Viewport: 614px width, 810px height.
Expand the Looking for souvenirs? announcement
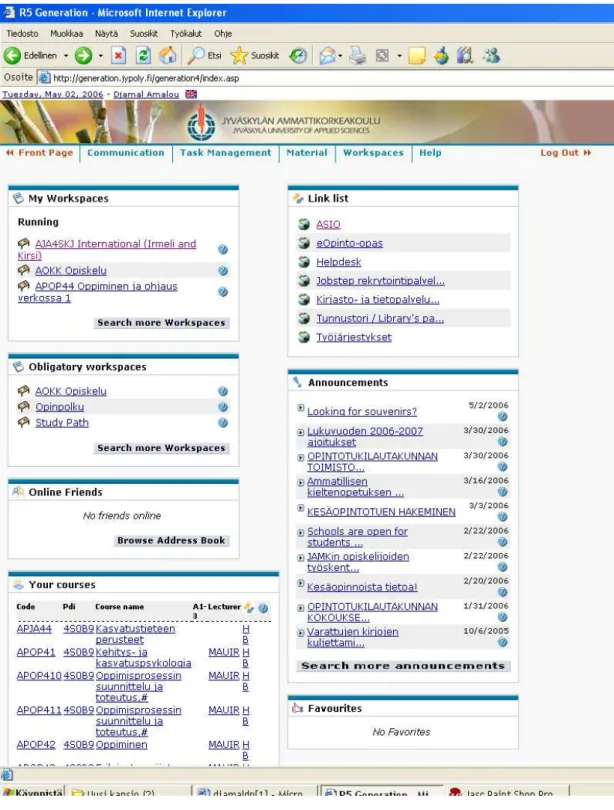[x=301, y=408]
